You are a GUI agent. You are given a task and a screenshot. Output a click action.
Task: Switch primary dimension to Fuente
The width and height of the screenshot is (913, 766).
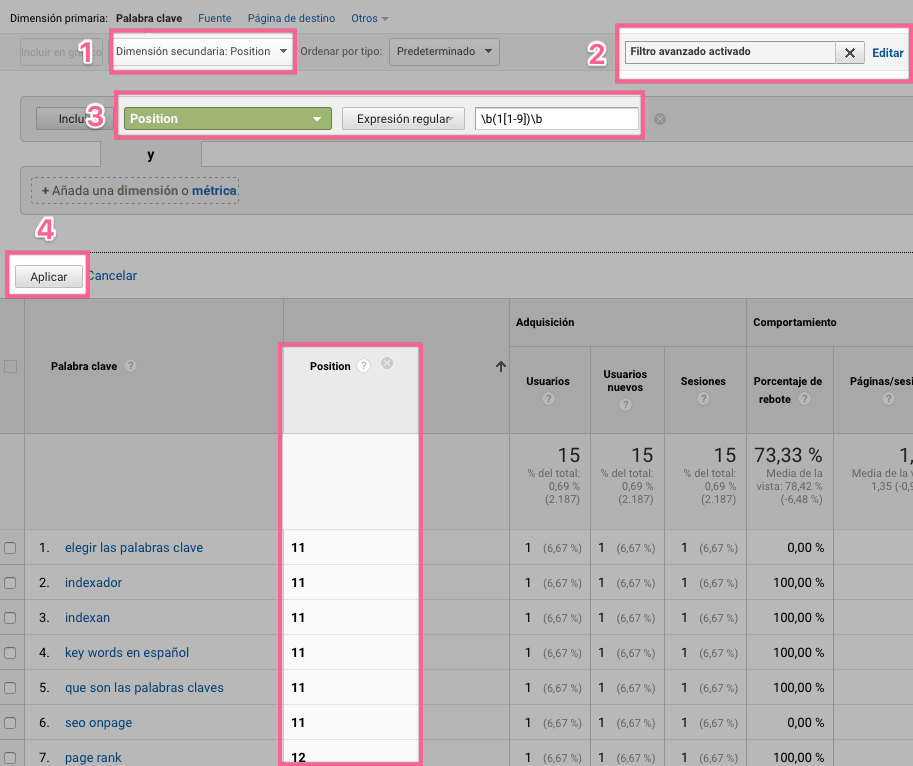click(x=215, y=18)
